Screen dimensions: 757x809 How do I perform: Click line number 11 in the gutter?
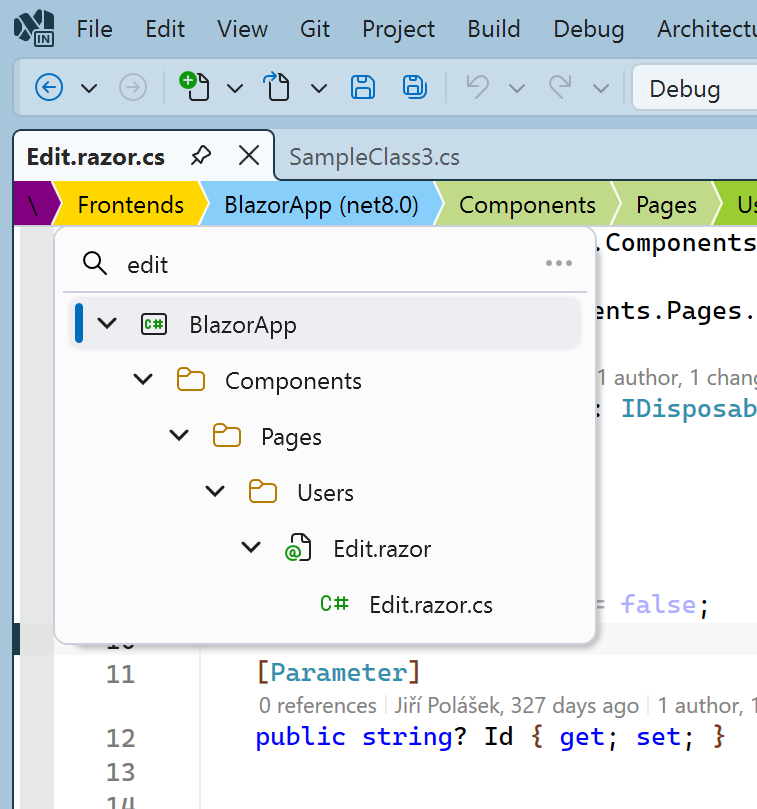click(x=121, y=674)
